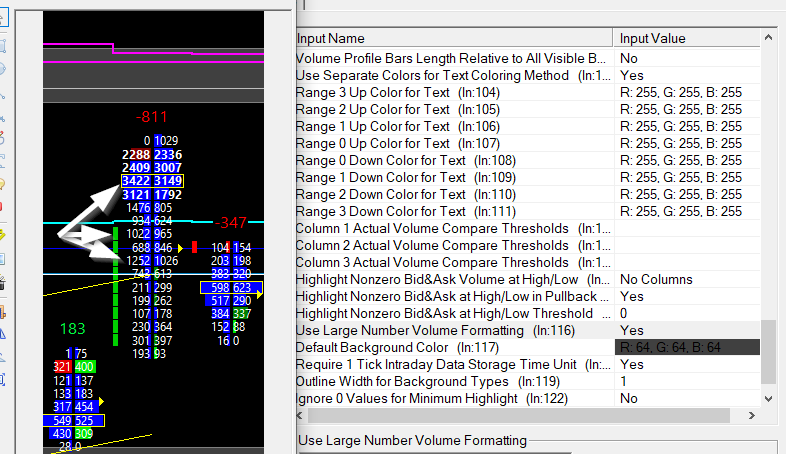The image size is (786, 454).
Task: Click the horizontal scroll left arrow
Action: pyautogui.click(x=300, y=415)
